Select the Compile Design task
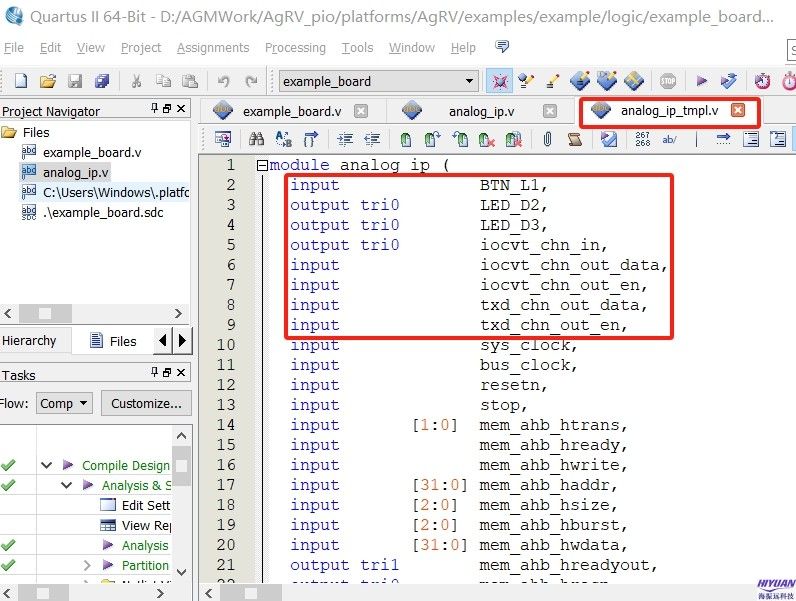Image resolution: width=796 pixels, height=601 pixels. pos(125,465)
